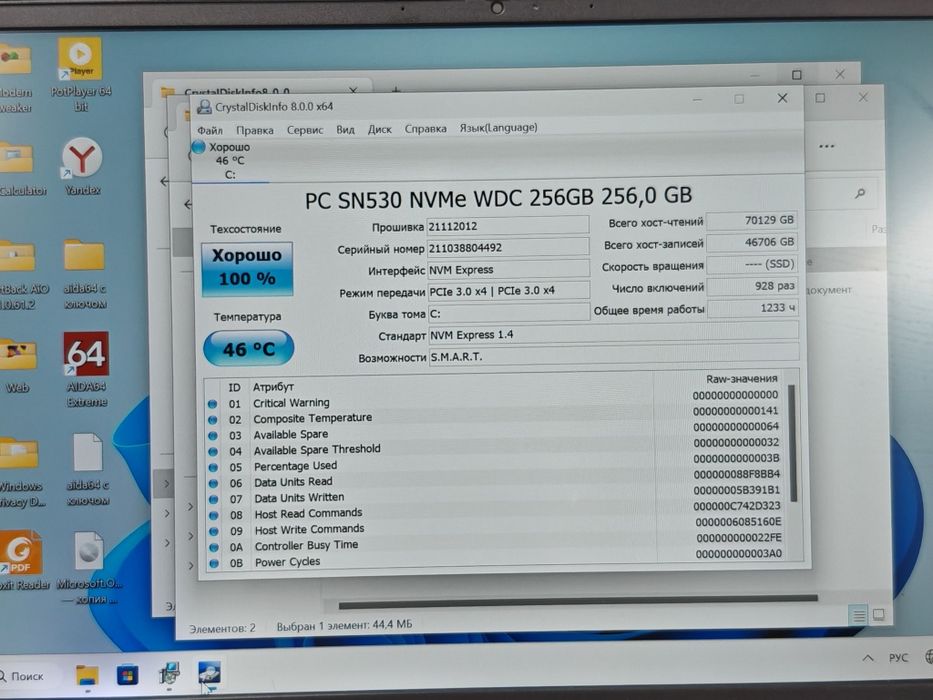Open the AIDA64 Extreme desktop shortcut

tap(87, 369)
